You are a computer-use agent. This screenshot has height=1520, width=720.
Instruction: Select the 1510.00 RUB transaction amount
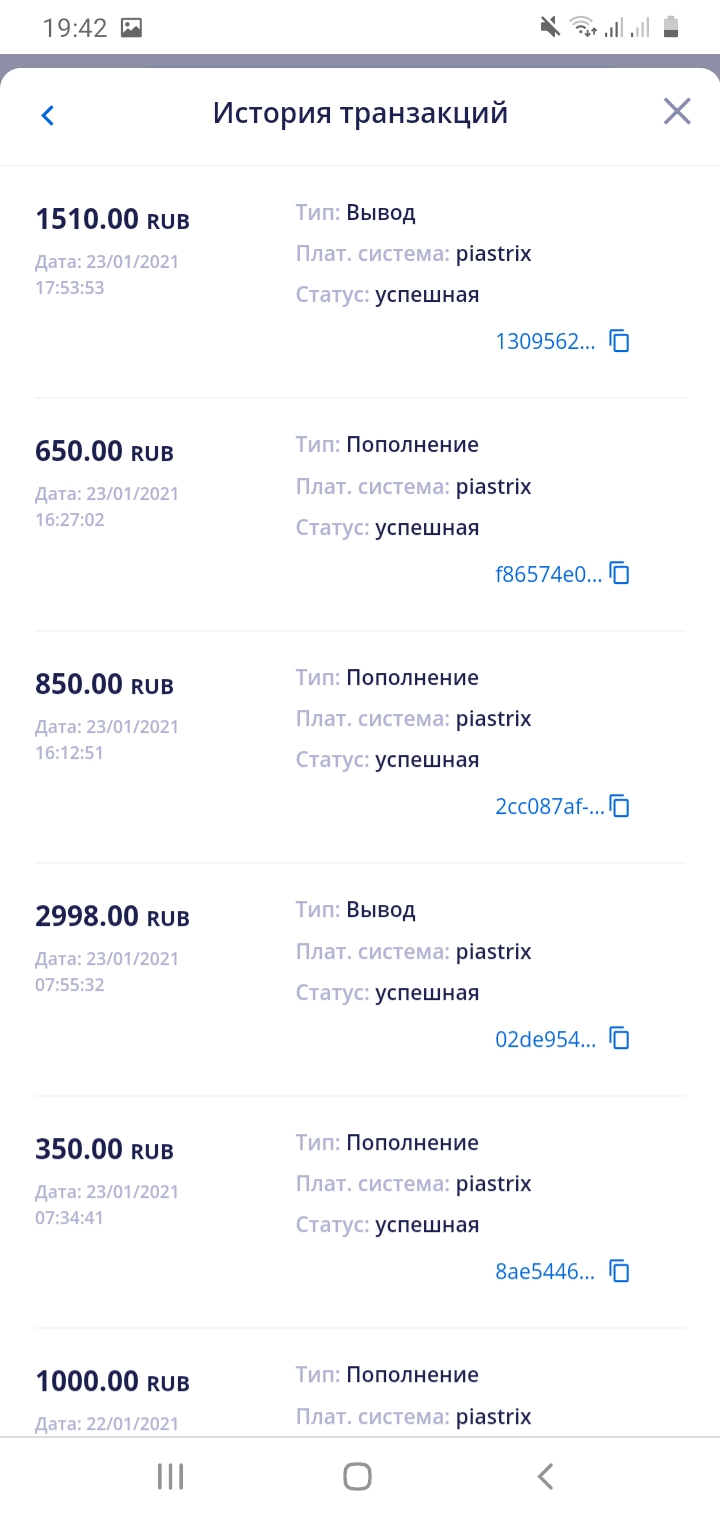(112, 219)
